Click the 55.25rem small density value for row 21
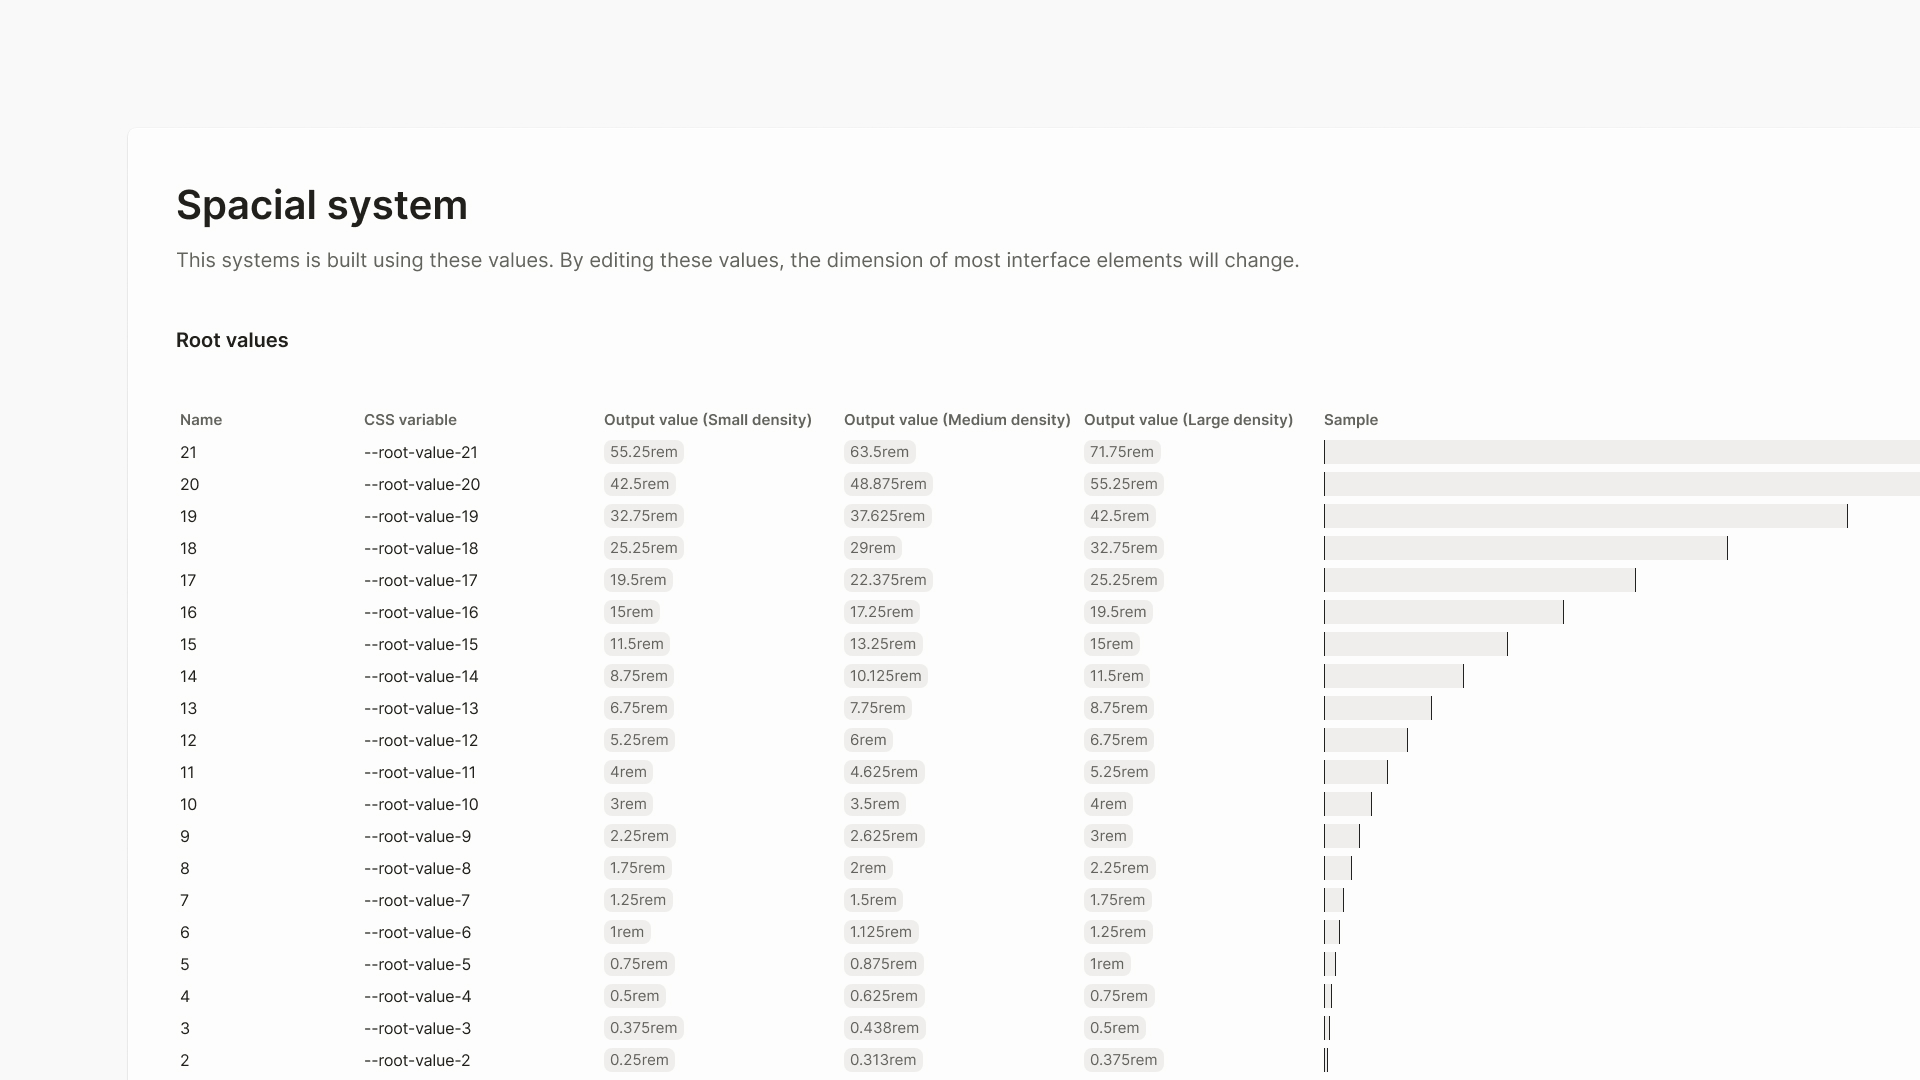 pyautogui.click(x=643, y=452)
